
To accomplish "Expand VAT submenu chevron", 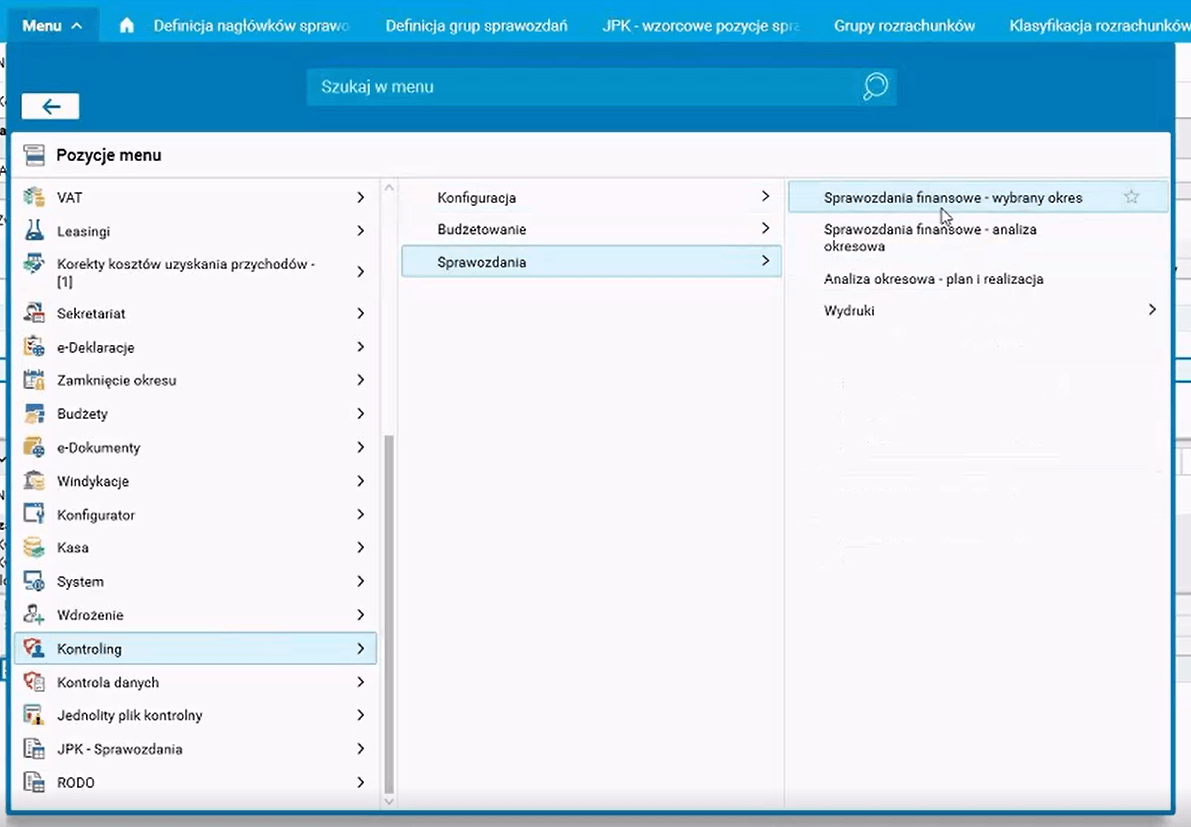I will coord(360,197).
